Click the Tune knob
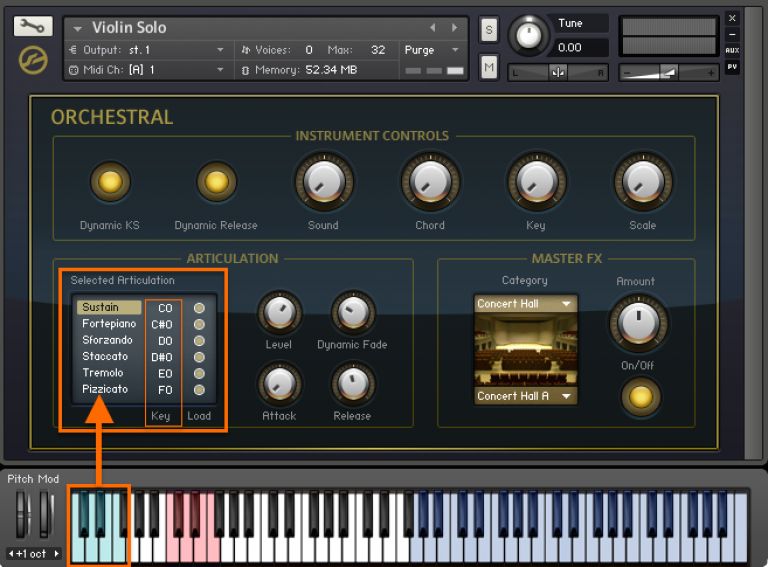 point(529,37)
